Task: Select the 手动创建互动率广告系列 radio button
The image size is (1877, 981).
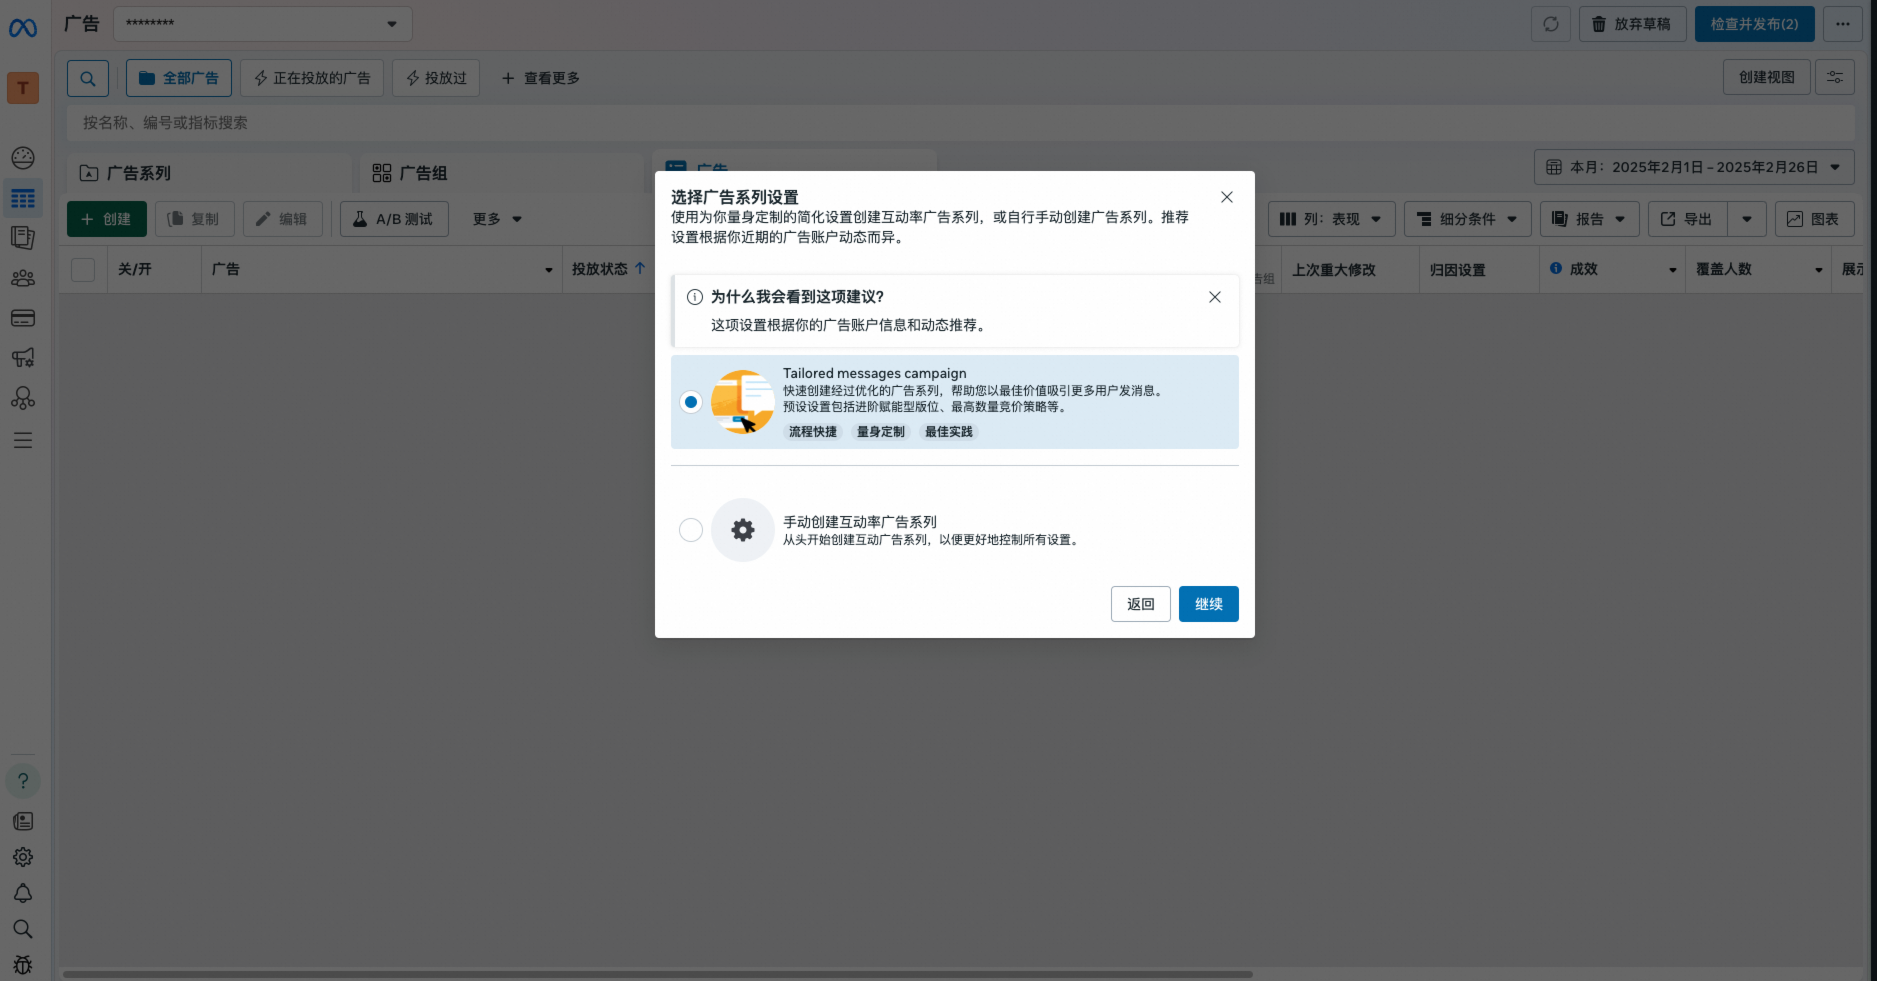Action: [691, 530]
